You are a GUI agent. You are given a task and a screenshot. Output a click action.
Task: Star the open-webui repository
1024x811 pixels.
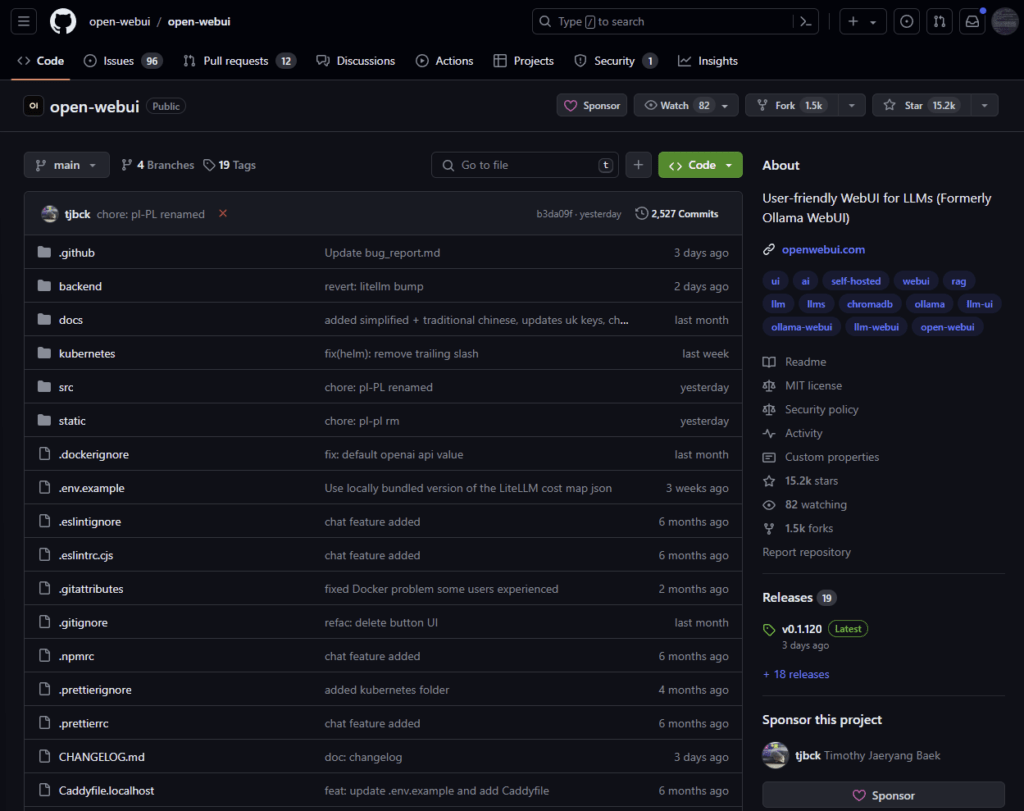[x=915, y=105]
